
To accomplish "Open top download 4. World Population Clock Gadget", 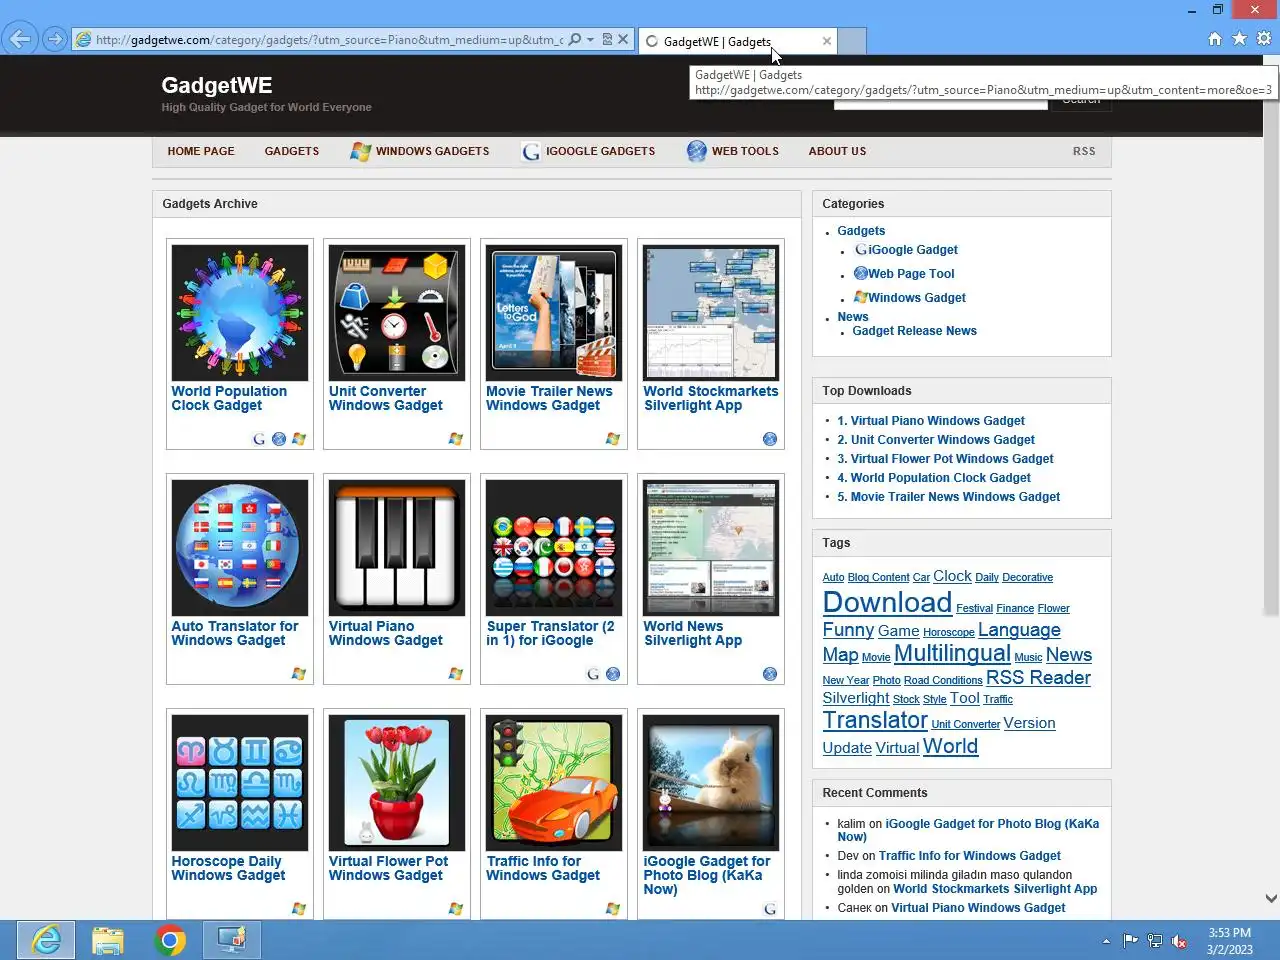I will pos(934,478).
